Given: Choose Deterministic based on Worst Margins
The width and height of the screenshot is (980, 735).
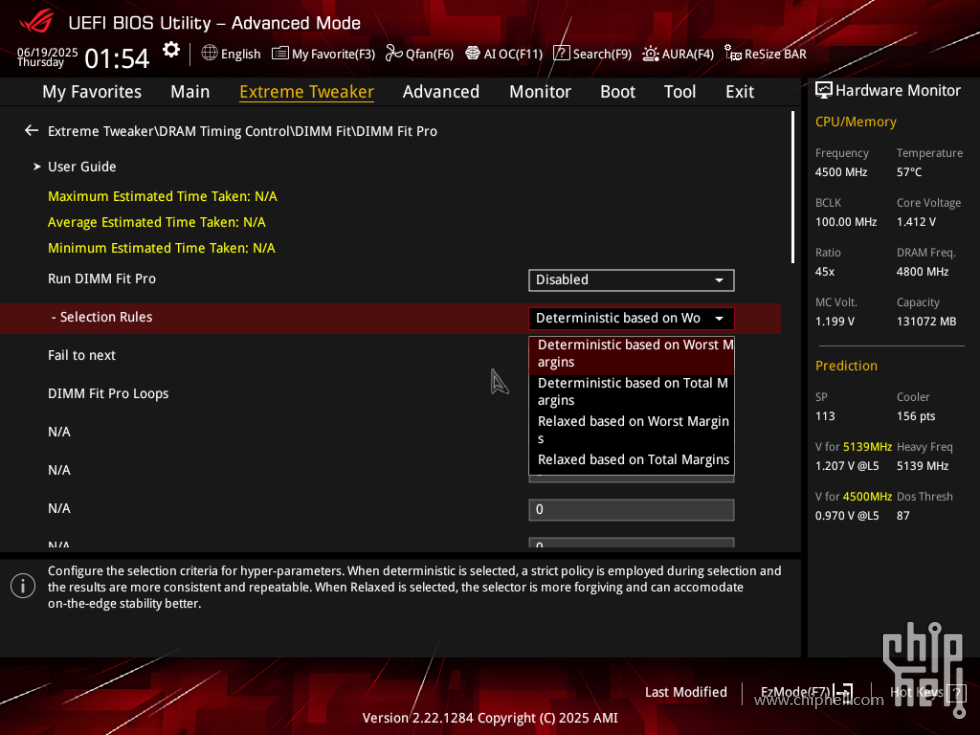Looking at the screenshot, I should [631, 354].
